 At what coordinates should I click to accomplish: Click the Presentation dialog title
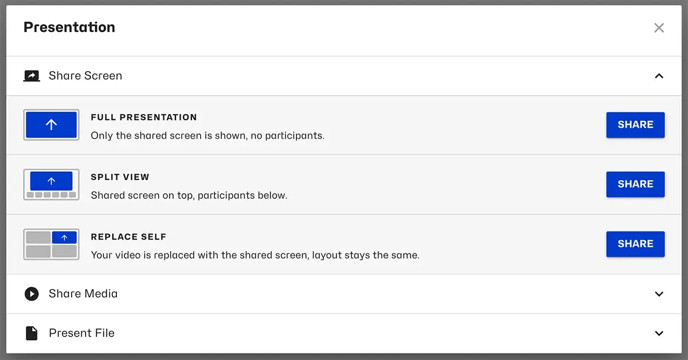pos(69,27)
